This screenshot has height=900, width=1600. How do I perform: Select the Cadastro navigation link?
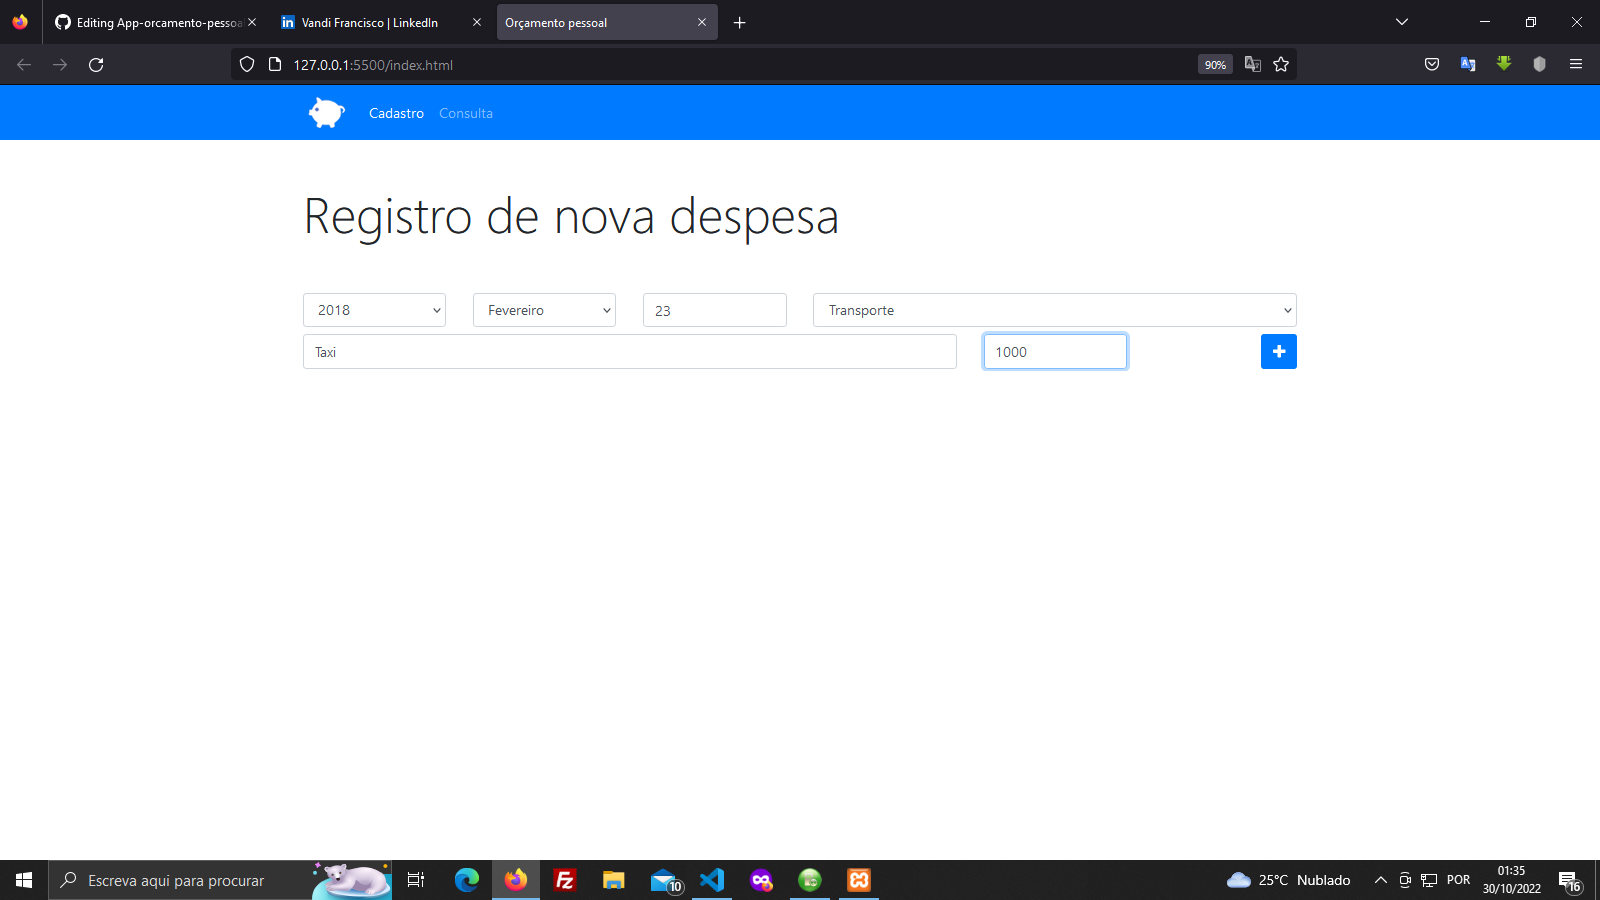[x=396, y=113]
